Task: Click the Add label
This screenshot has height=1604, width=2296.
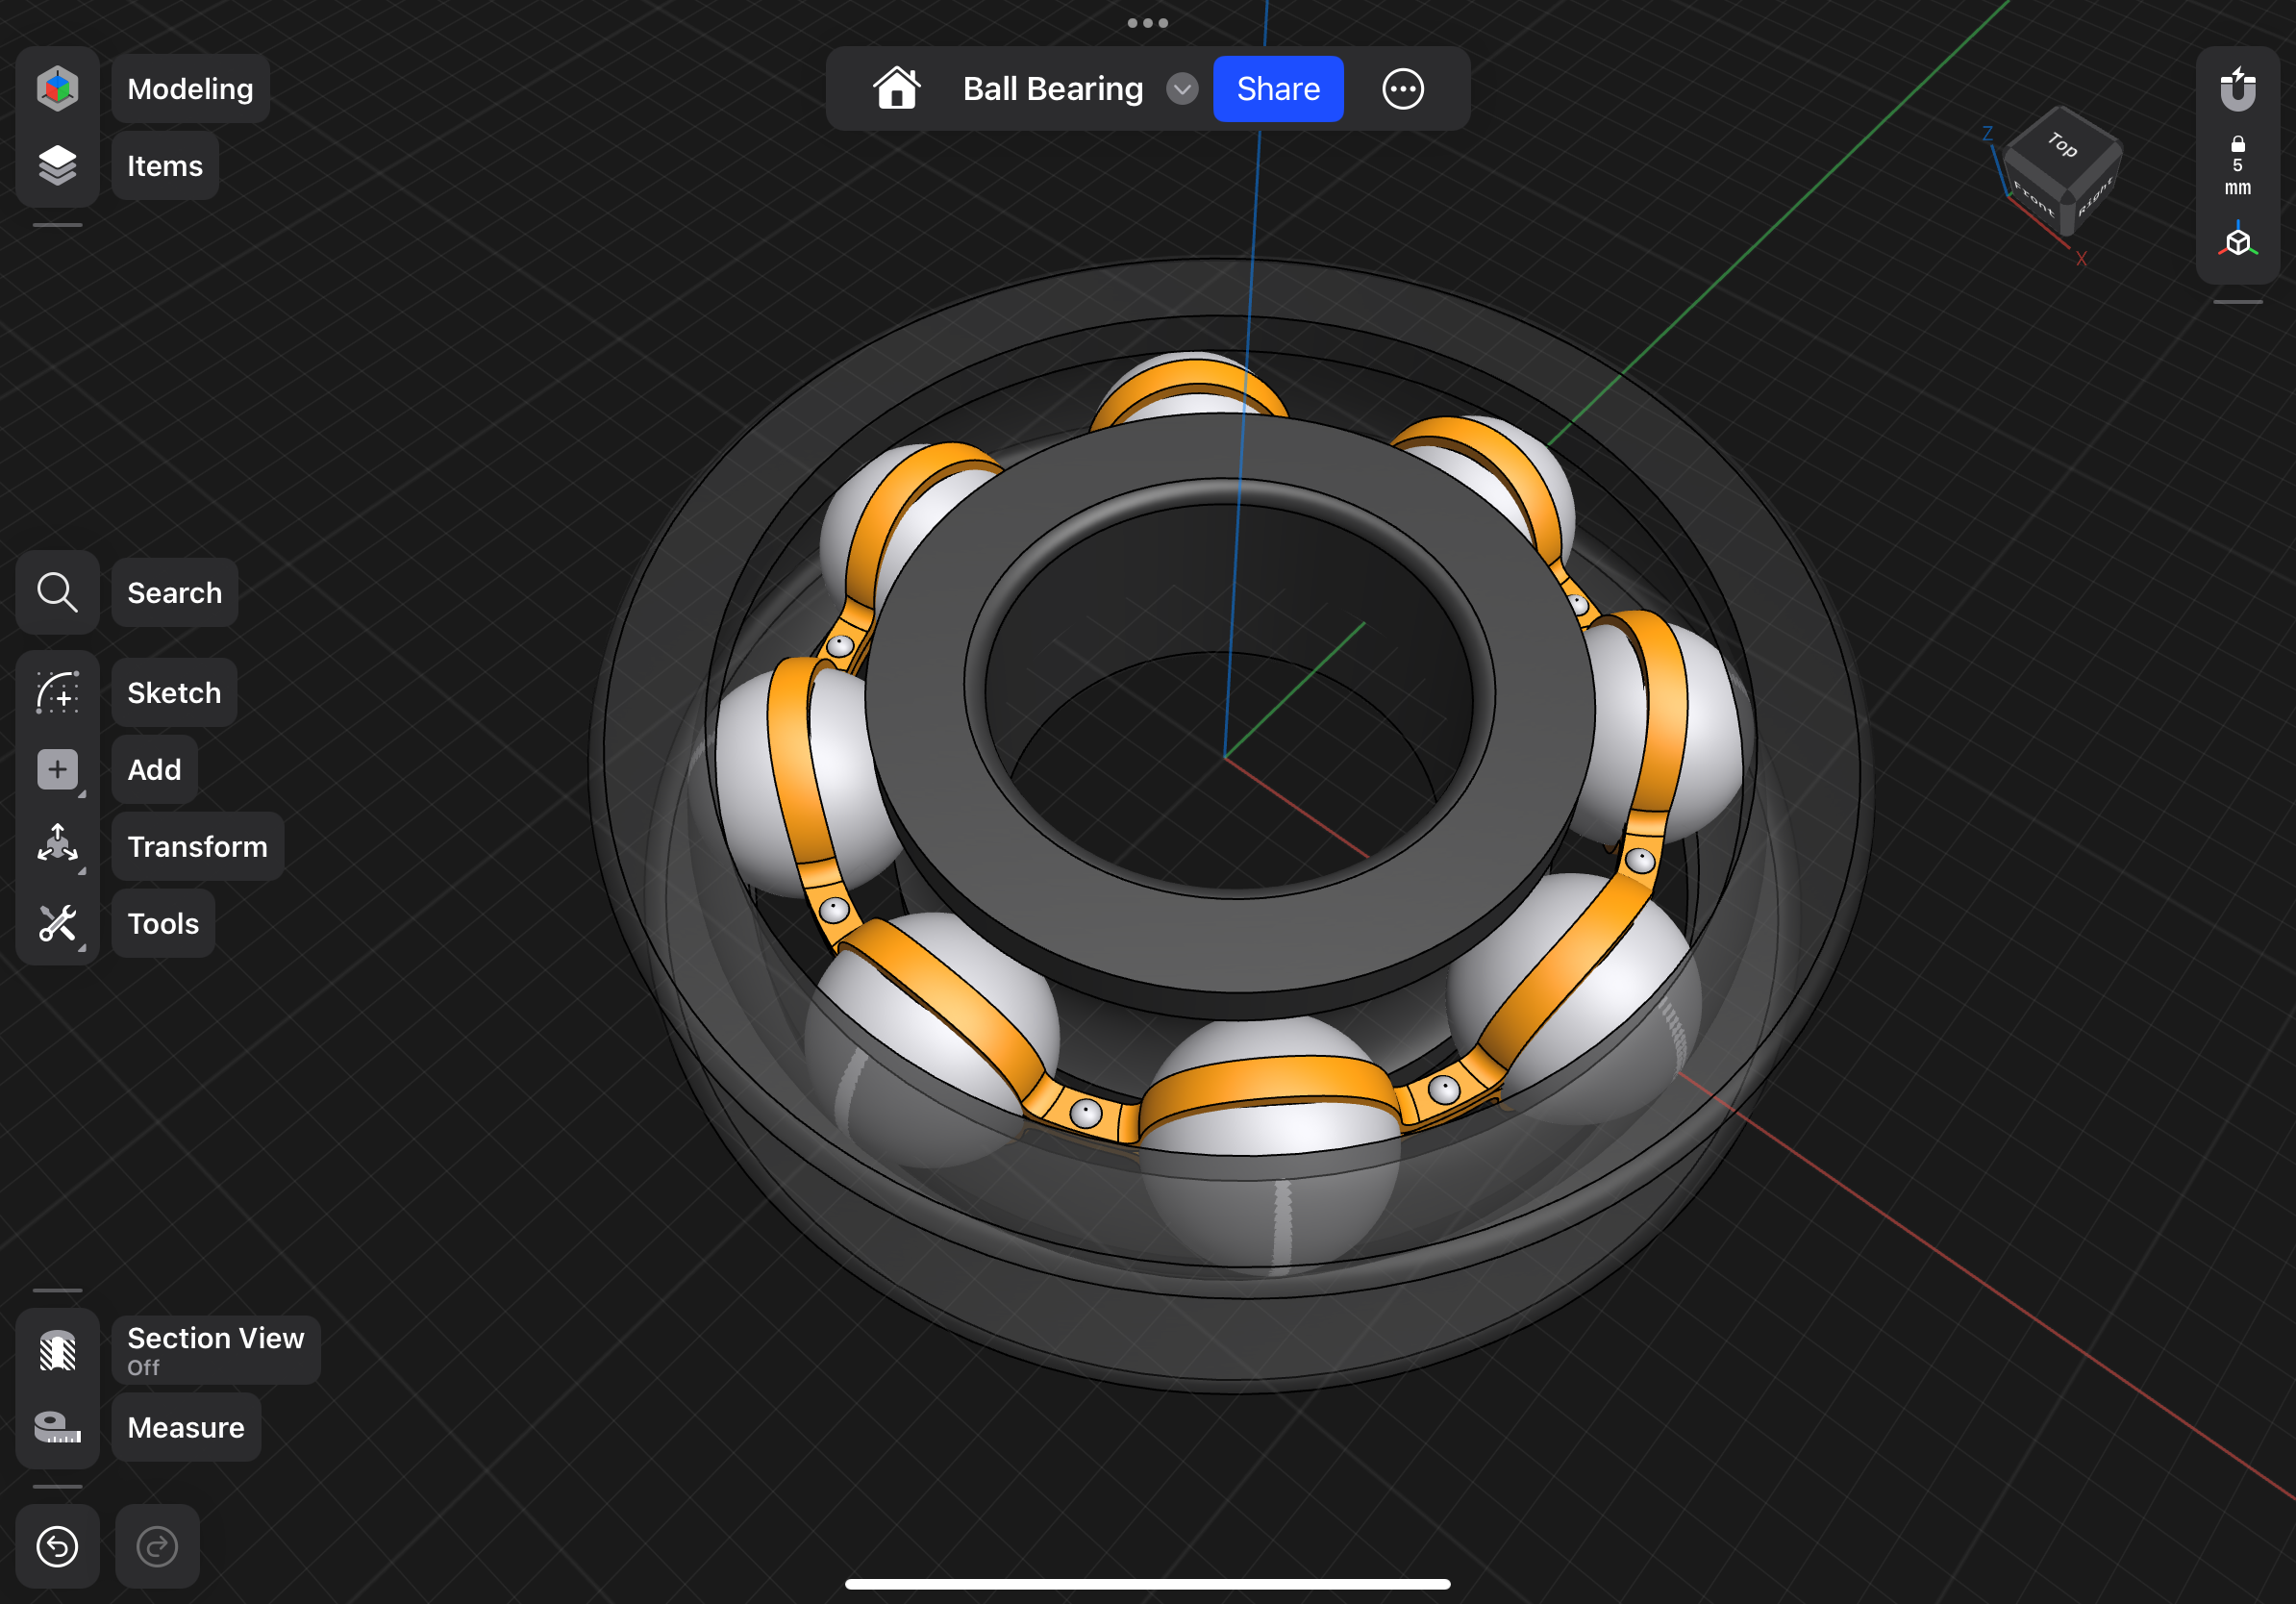Action: pyautogui.click(x=154, y=769)
